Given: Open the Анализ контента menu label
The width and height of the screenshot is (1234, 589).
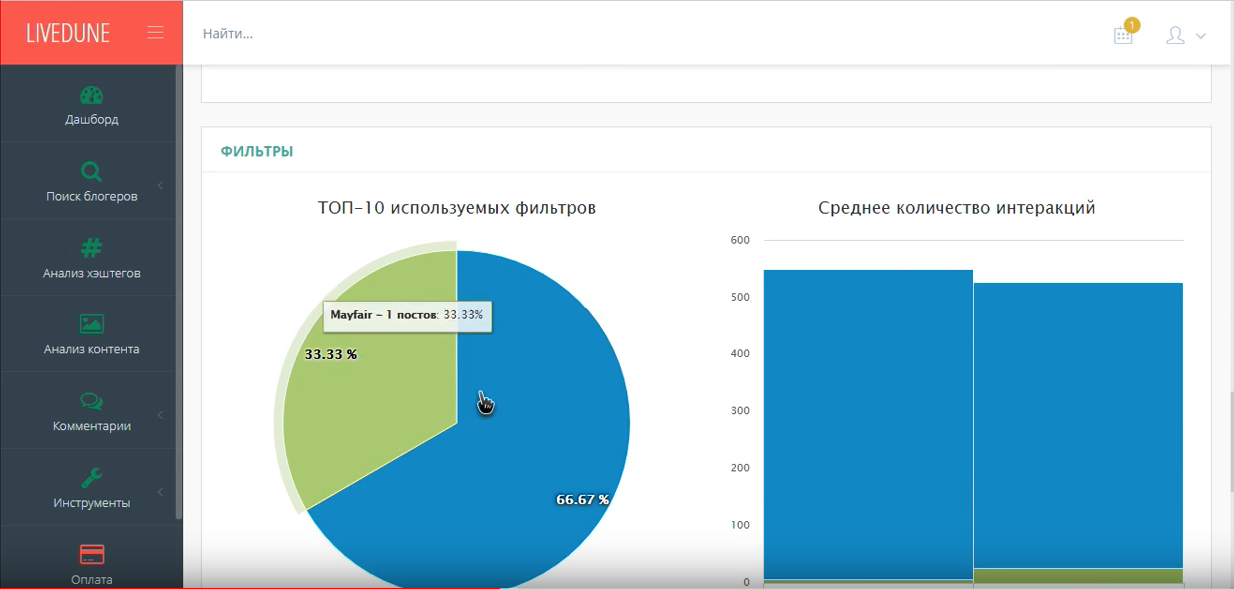Looking at the screenshot, I should coord(91,349).
